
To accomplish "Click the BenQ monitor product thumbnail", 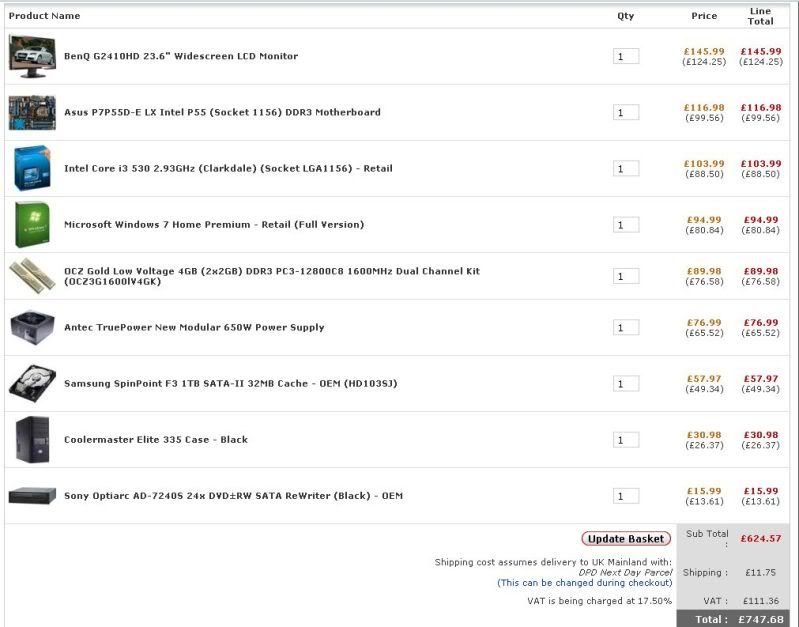I will pyautogui.click(x=32, y=56).
